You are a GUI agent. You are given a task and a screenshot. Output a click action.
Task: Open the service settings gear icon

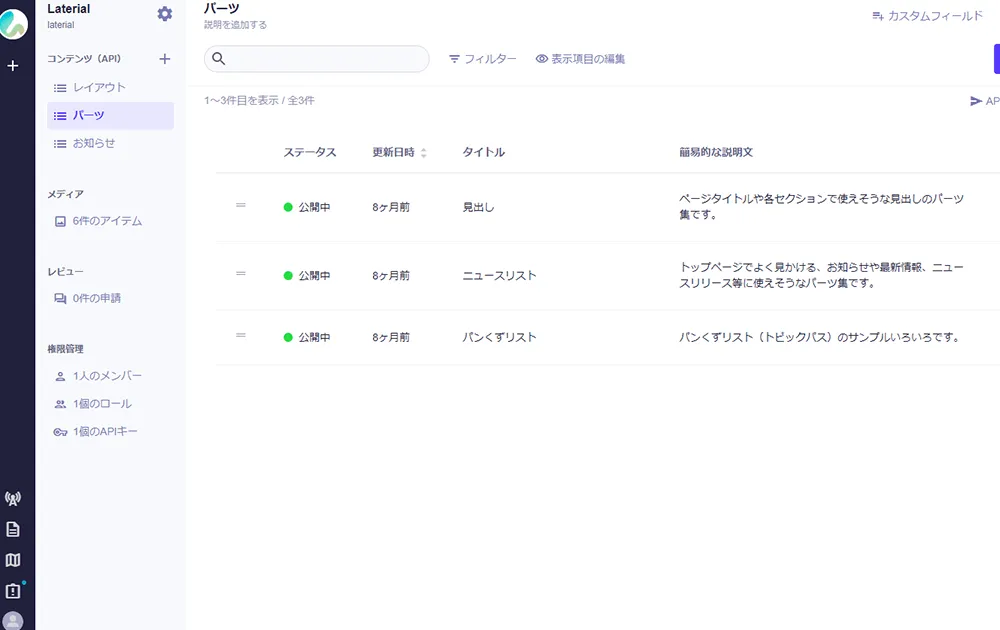point(165,14)
